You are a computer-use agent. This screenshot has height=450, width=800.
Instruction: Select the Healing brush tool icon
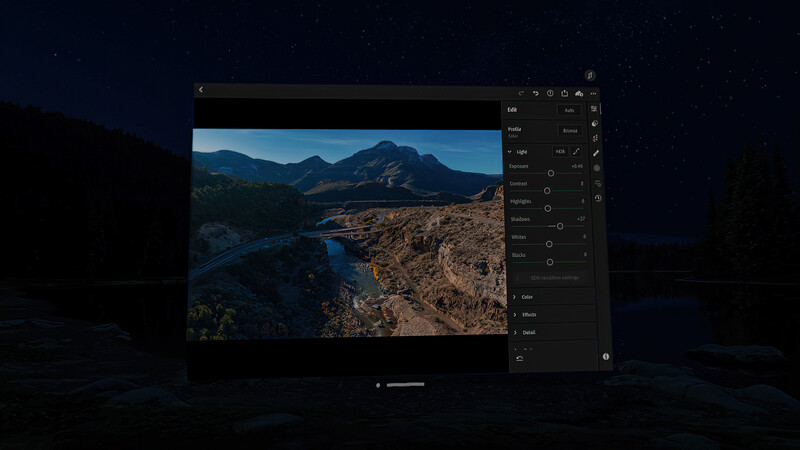tap(596, 153)
